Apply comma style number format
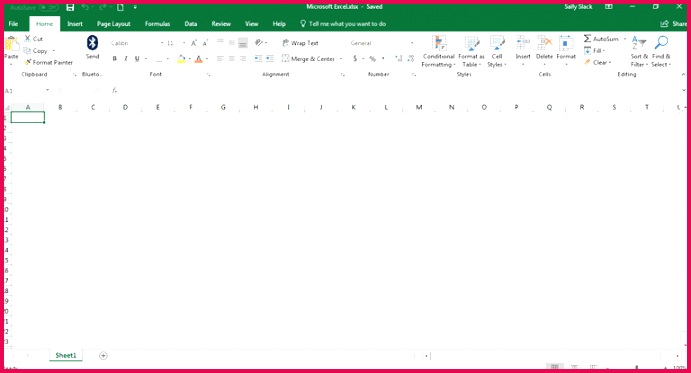This screenshot has width=691, height=373. click(x=383, y=59)
